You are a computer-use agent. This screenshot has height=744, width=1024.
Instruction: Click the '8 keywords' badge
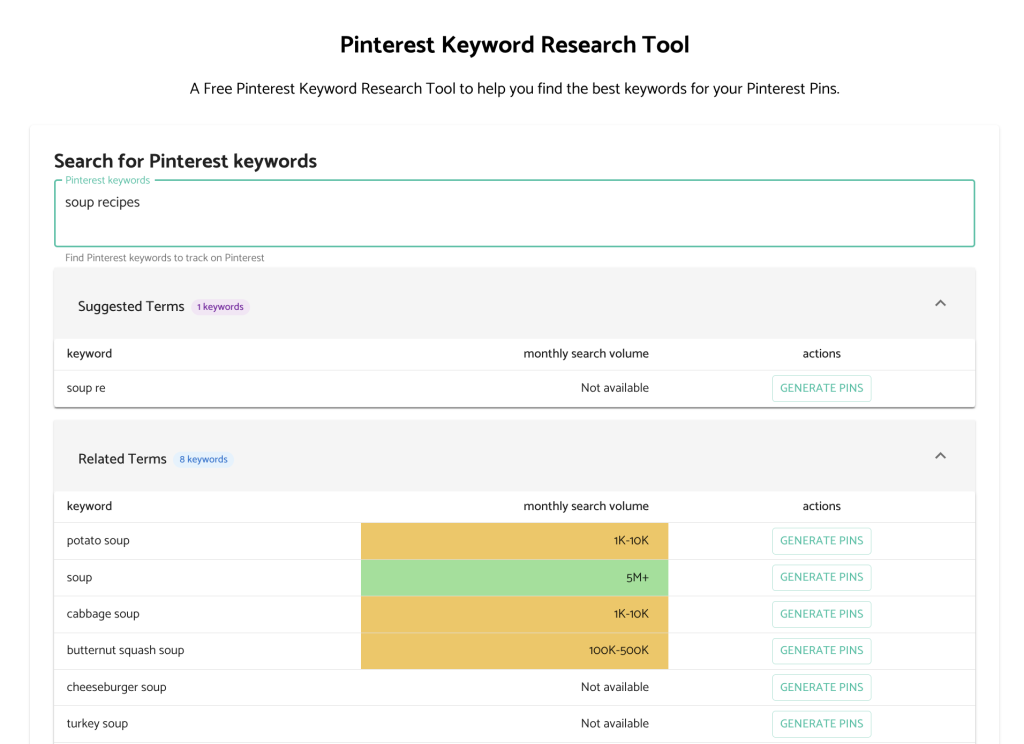(x=203, y=458)
